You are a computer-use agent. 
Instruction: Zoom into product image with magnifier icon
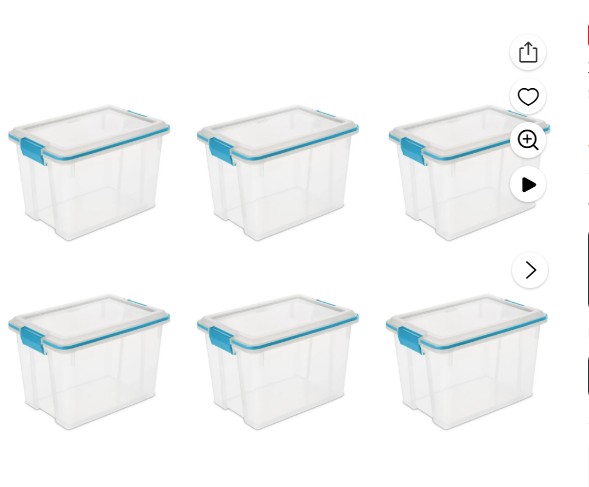click(x=528, y=140)
